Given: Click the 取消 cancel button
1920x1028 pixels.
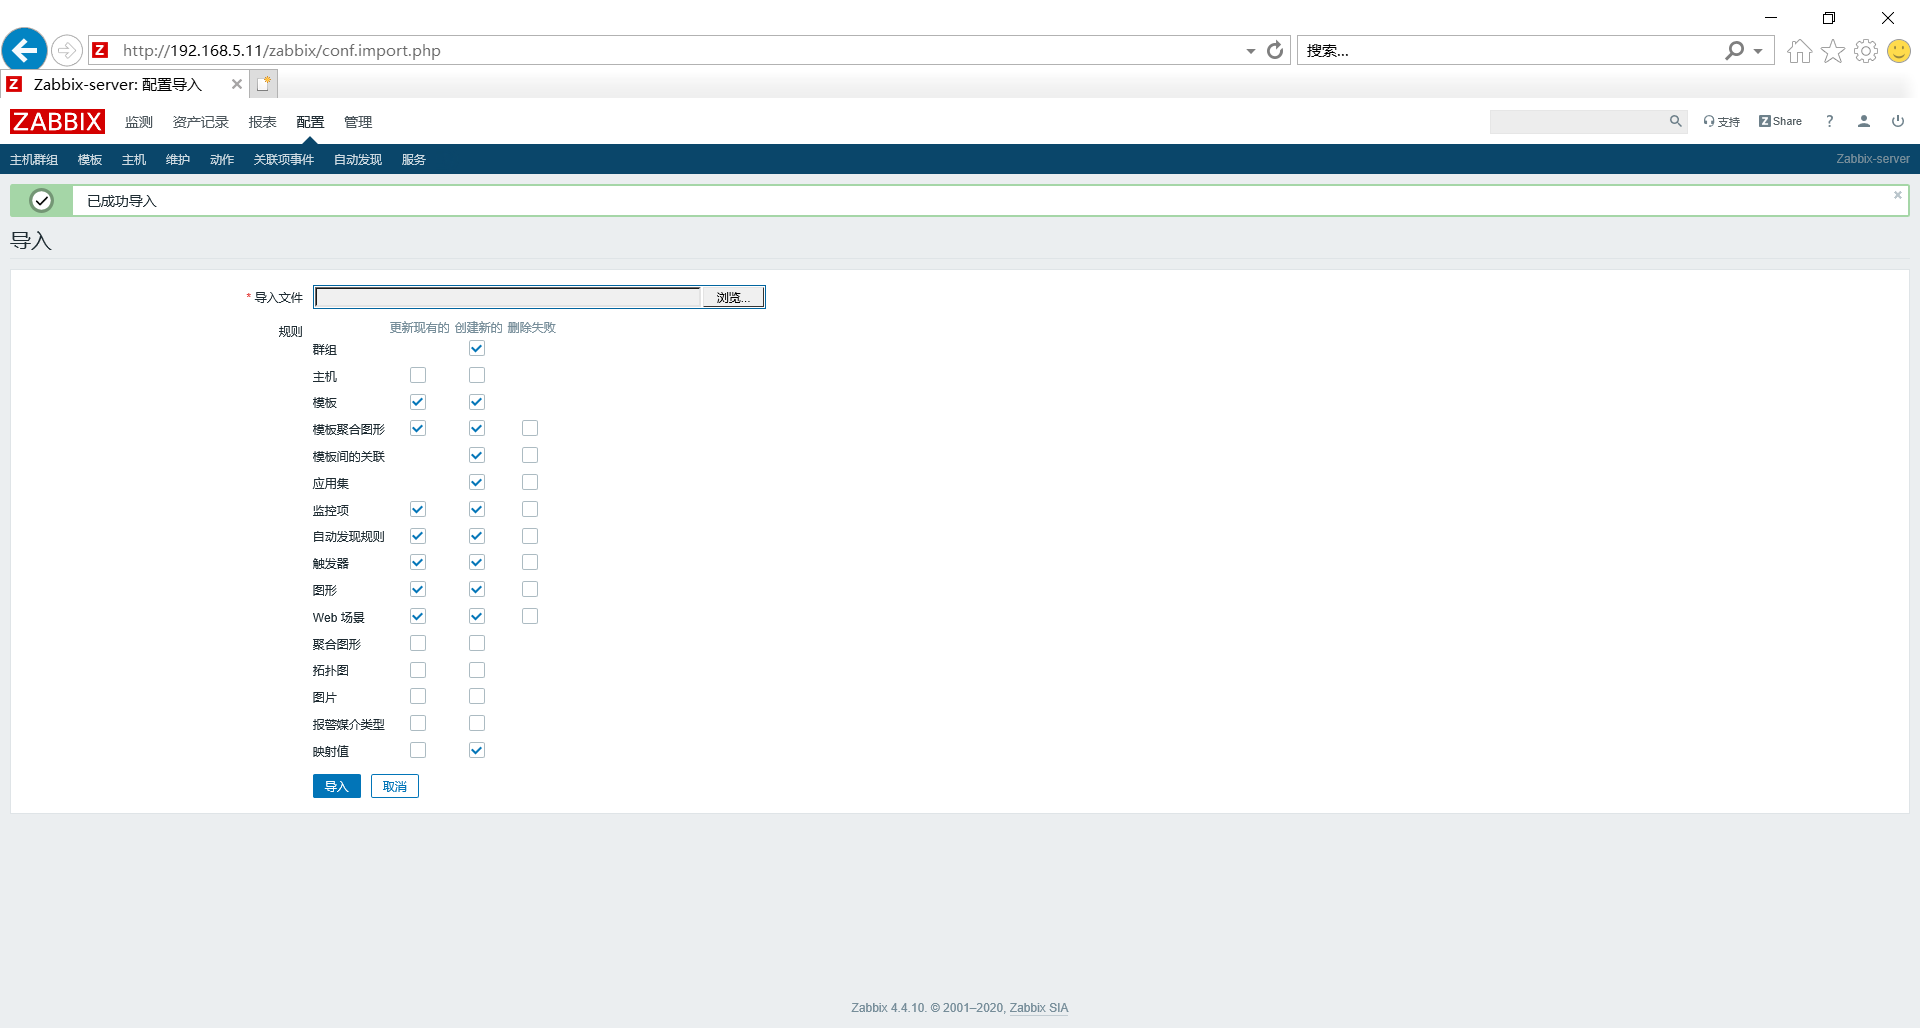Looking at the screenshot, I should [395, 786].
